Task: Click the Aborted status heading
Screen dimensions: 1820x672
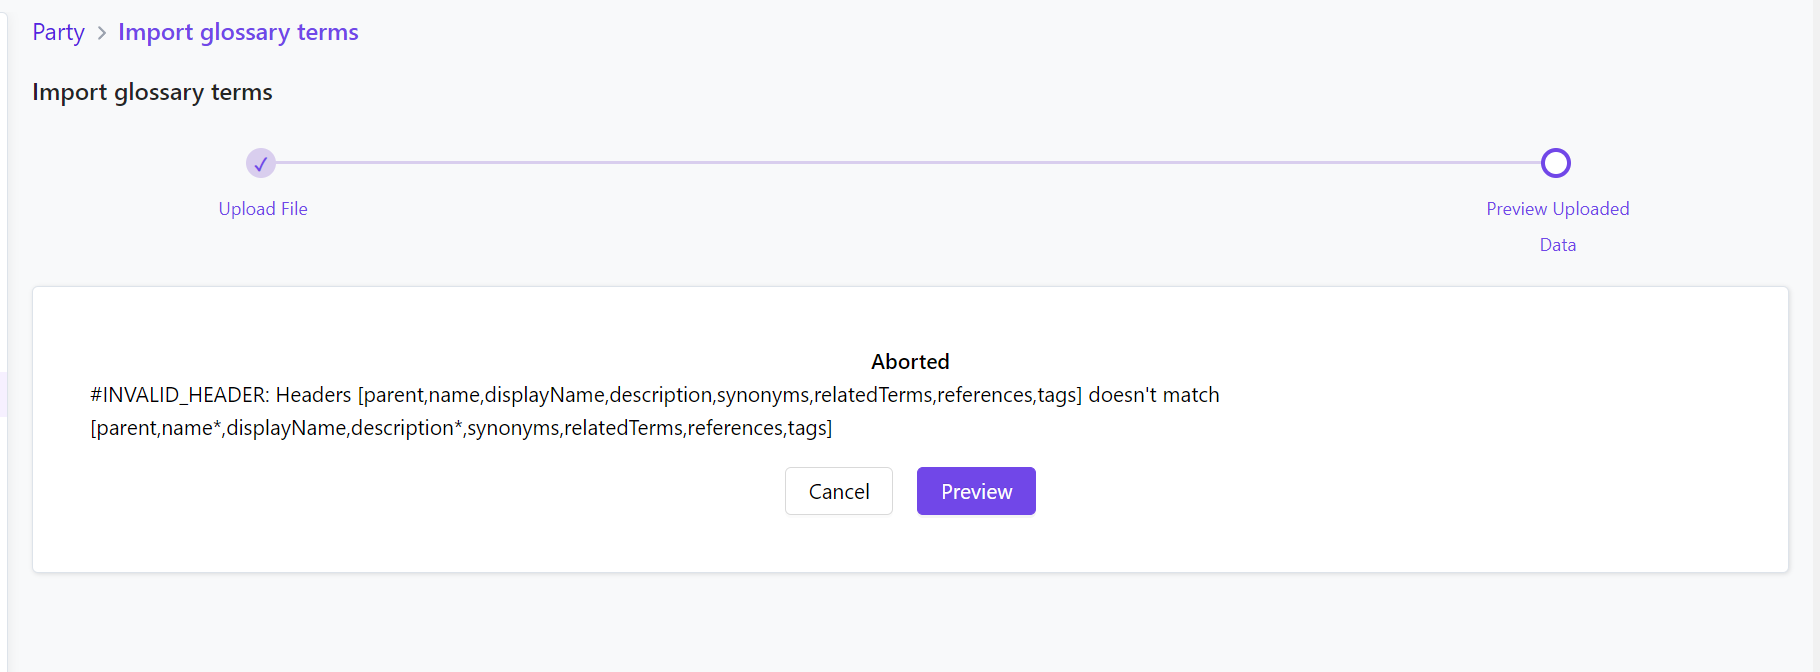Action: point(909,361)
